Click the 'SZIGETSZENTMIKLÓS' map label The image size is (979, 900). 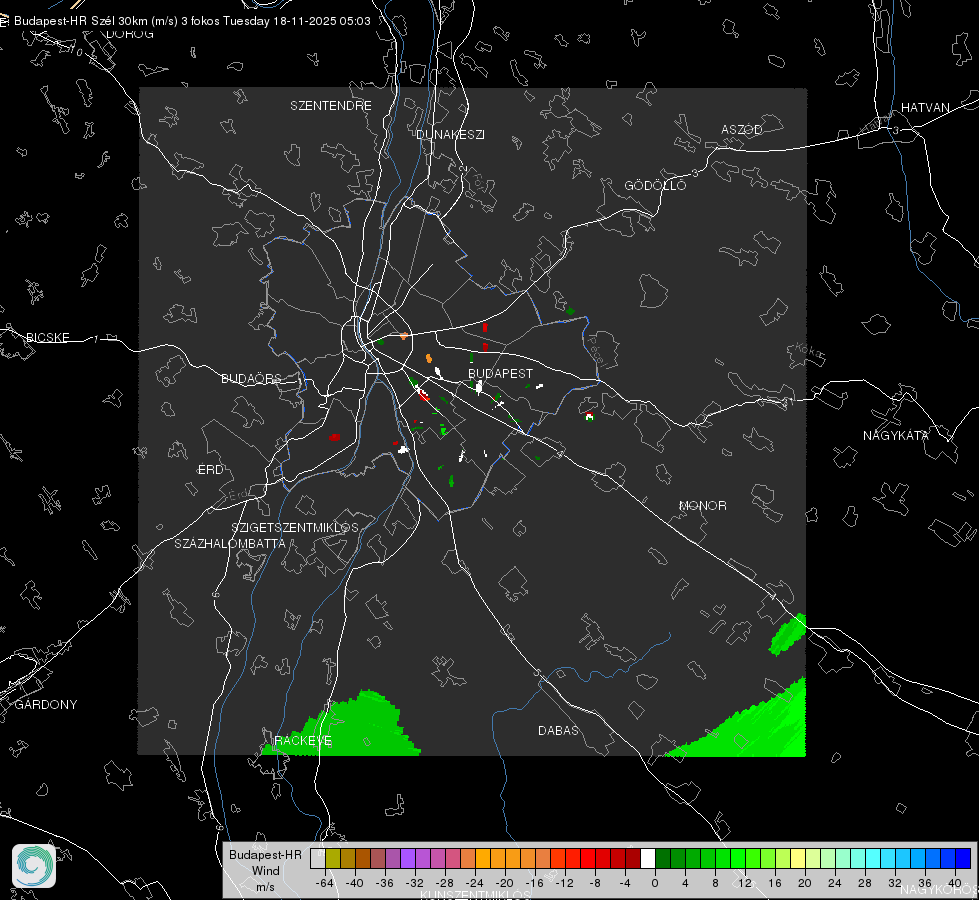tap(295, 528)
